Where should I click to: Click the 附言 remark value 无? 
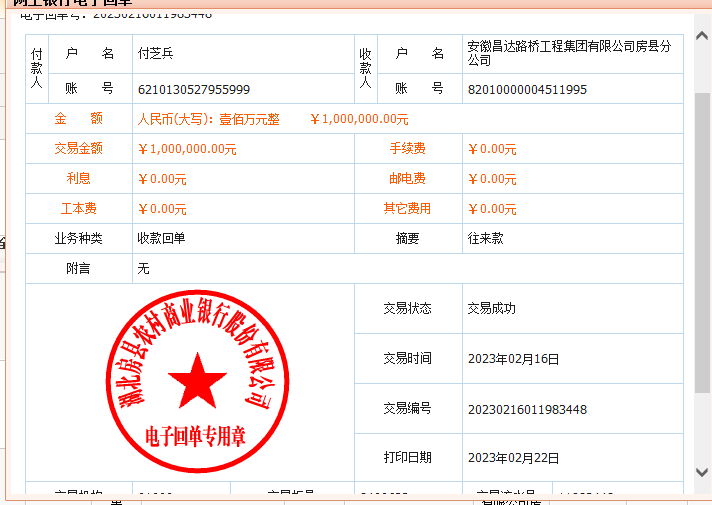pyautogui.click(x=143, y=269)
